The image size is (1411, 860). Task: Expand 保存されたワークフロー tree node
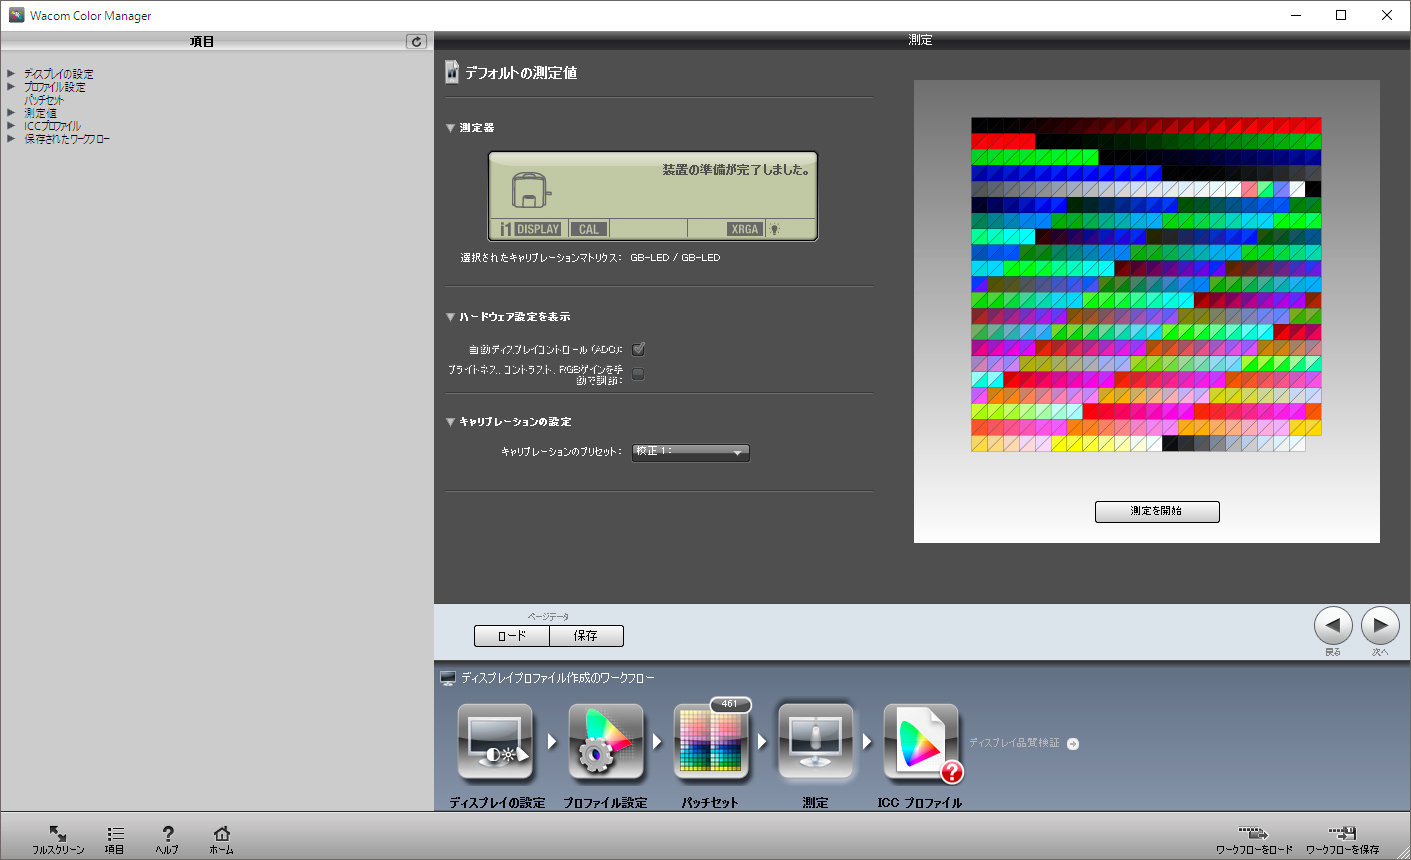tap(11, 139)
